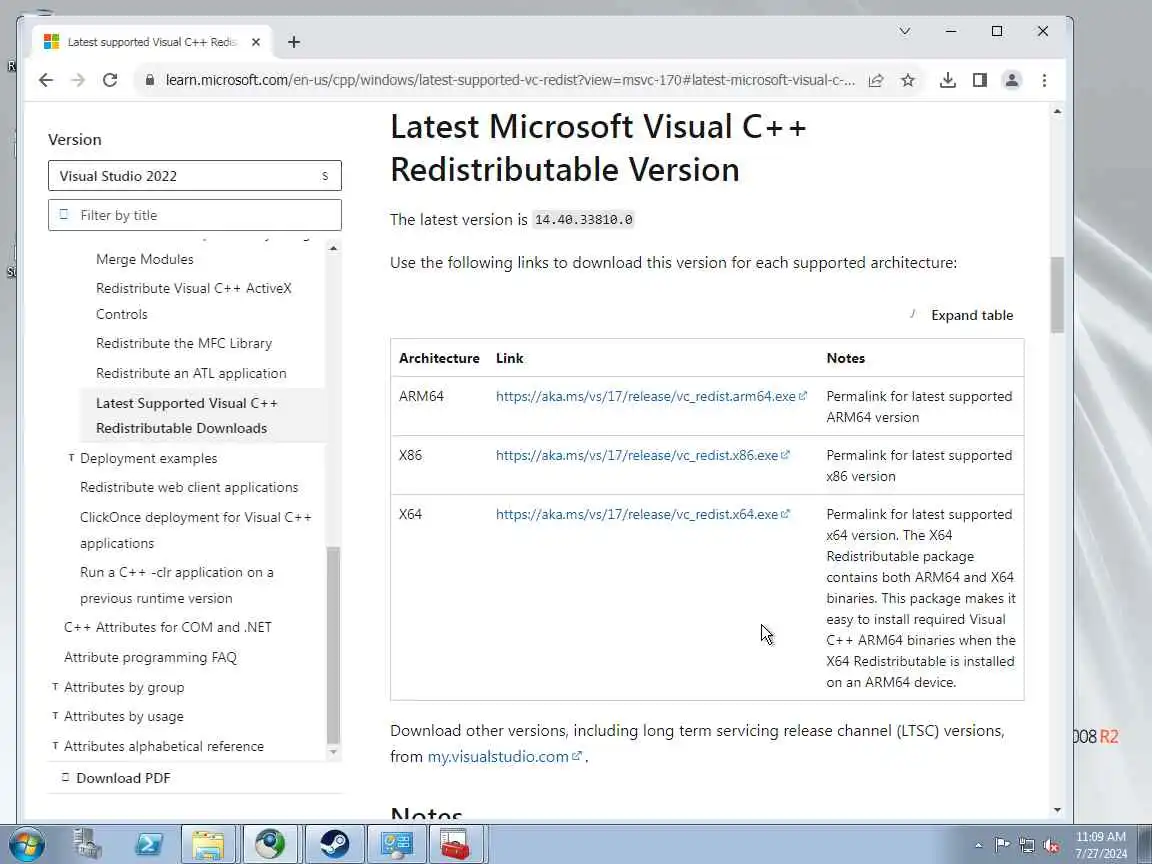Open Run a C++ -clr application page
Image resolution: width=1152 pixels, height=864 pixels.
click(176, 585)
